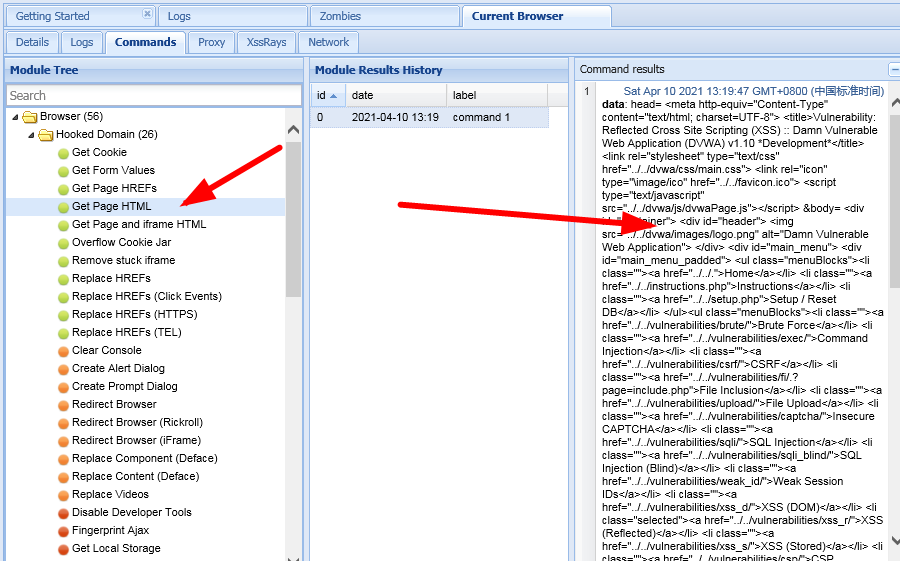Image resolution: width=900 pixels, height=561 pixels.
Task: Click green icon beside Overflow Cookie Jar
Action: 63,243
